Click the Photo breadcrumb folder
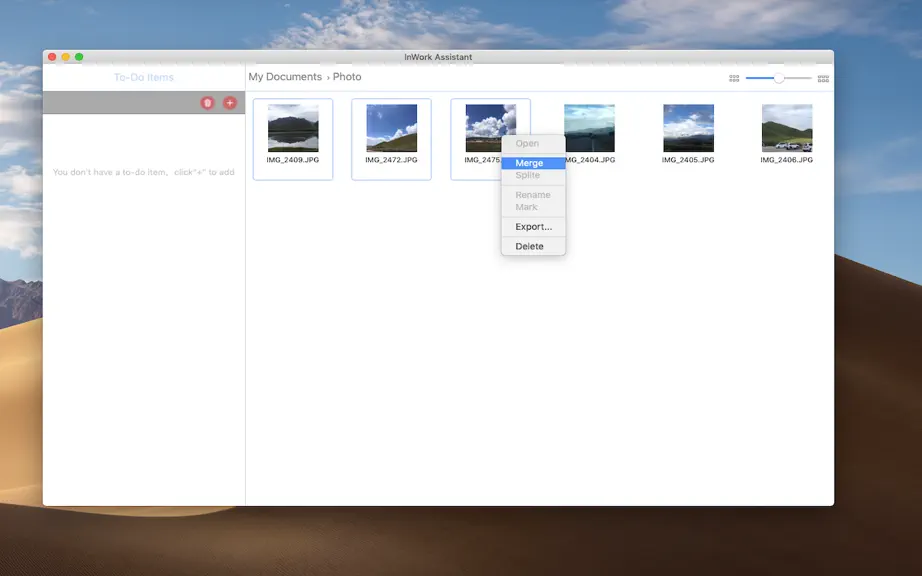 [x=347, y=77]
